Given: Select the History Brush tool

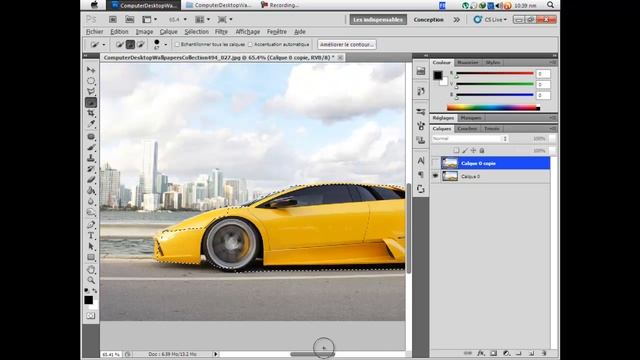Looking at the screenshot, I should coord(91,169).
